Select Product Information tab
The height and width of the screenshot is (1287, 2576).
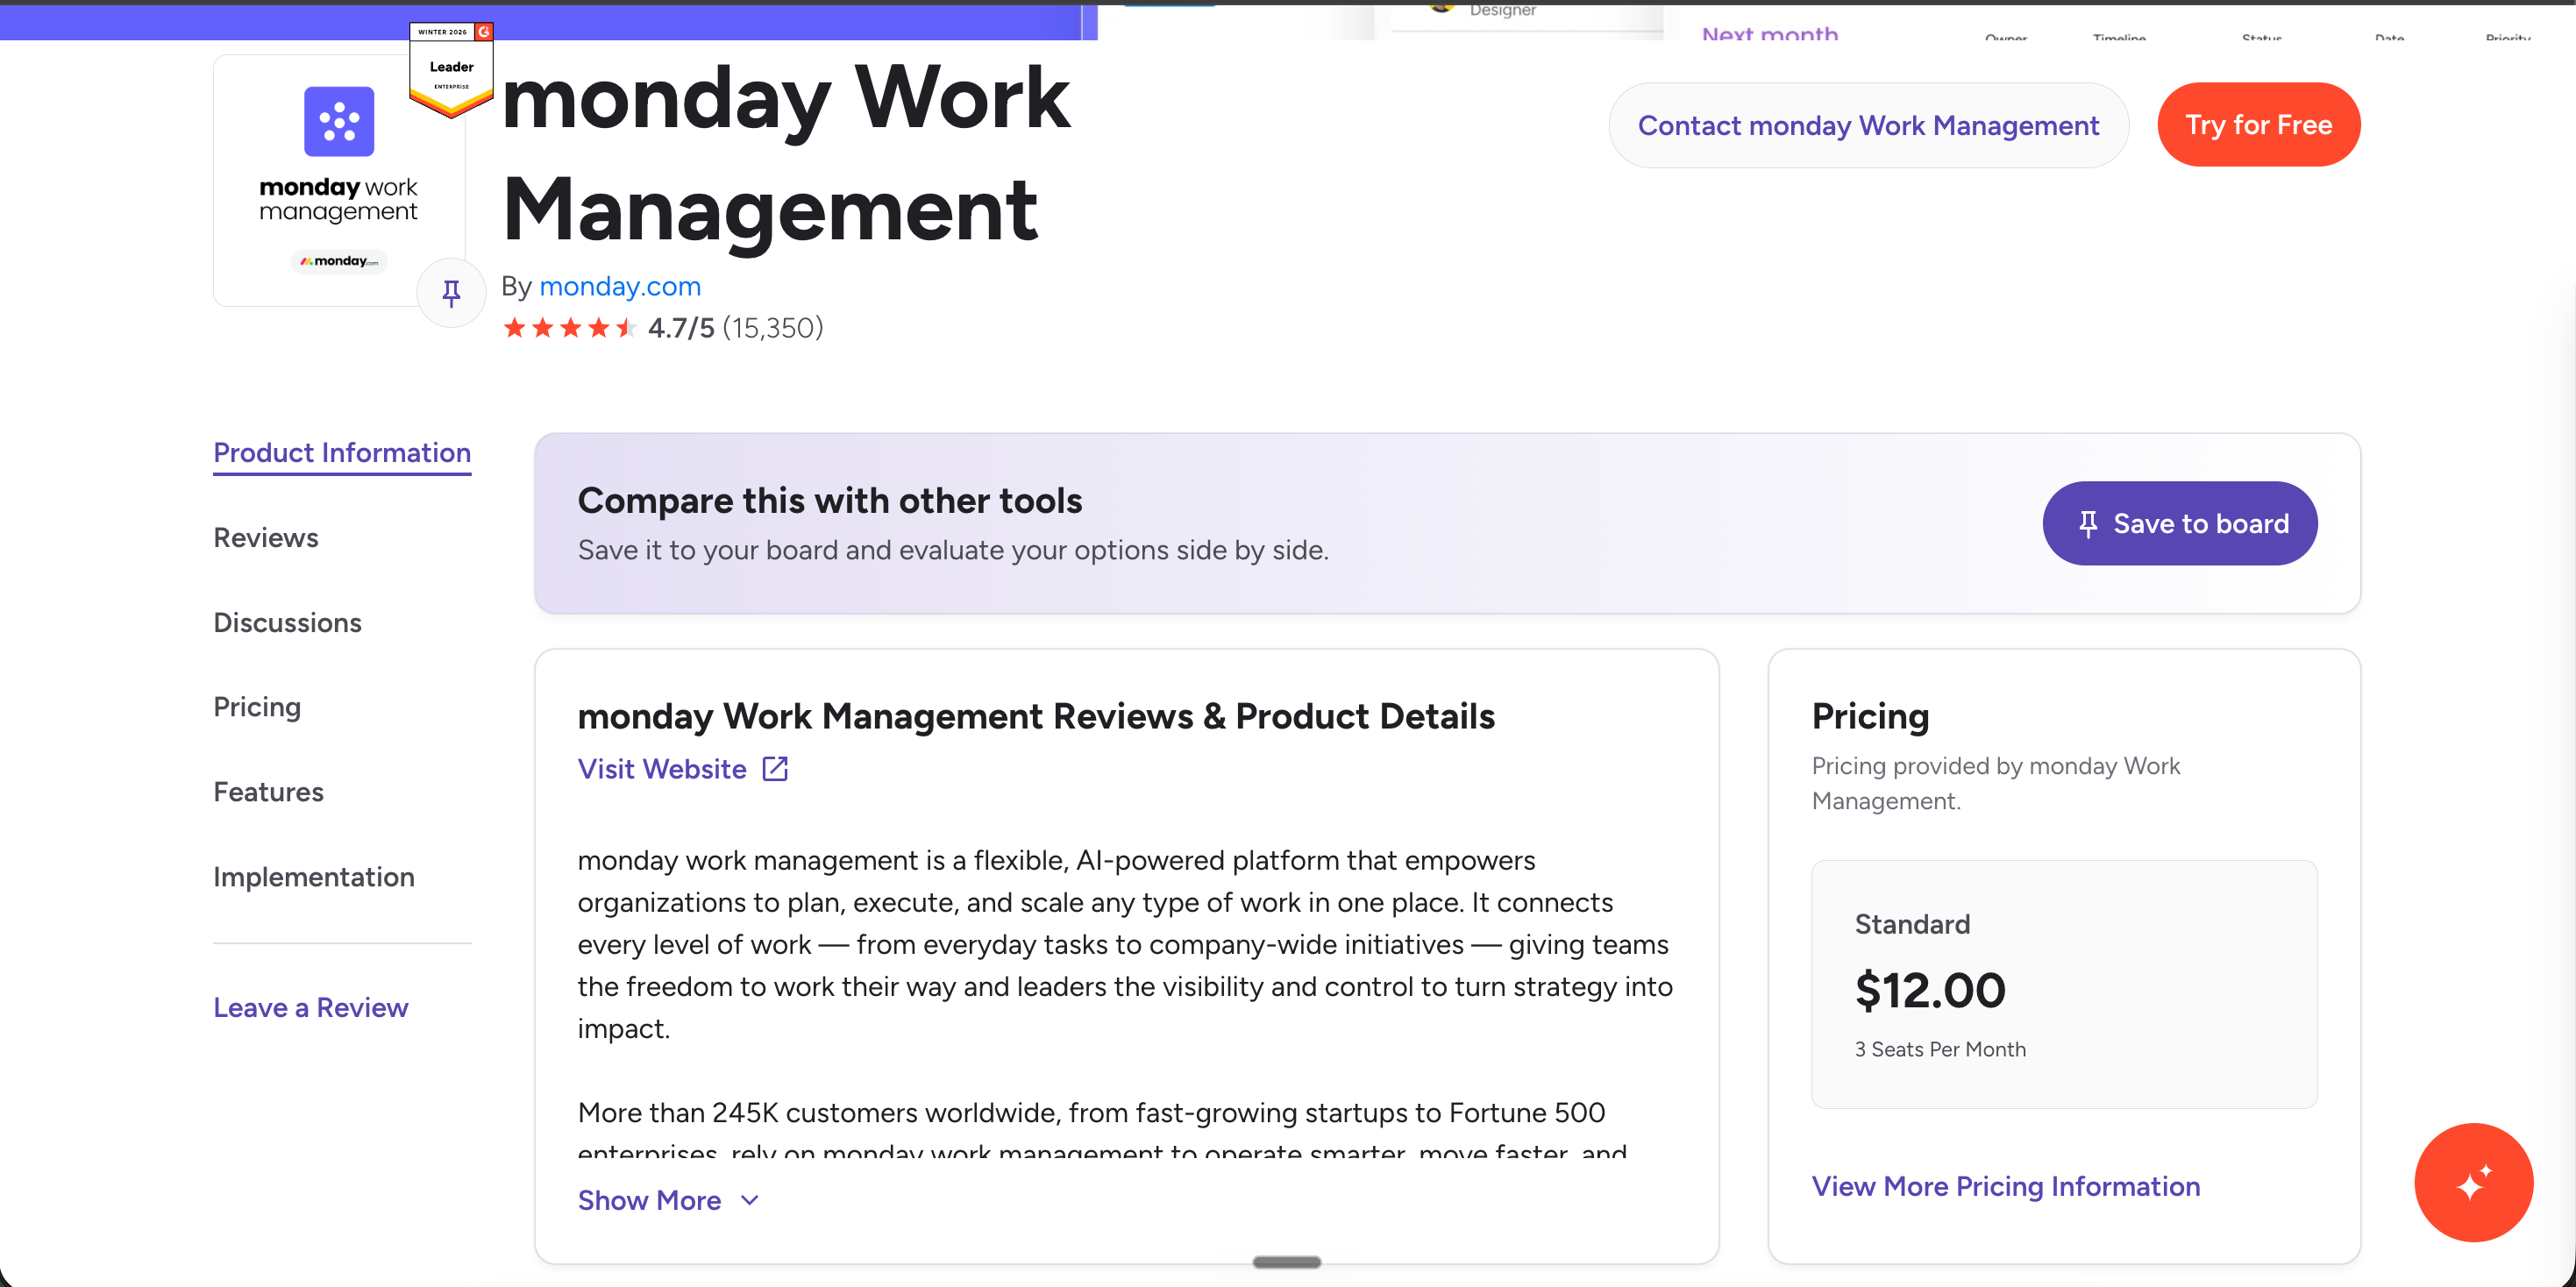click(x=342, y=453)
